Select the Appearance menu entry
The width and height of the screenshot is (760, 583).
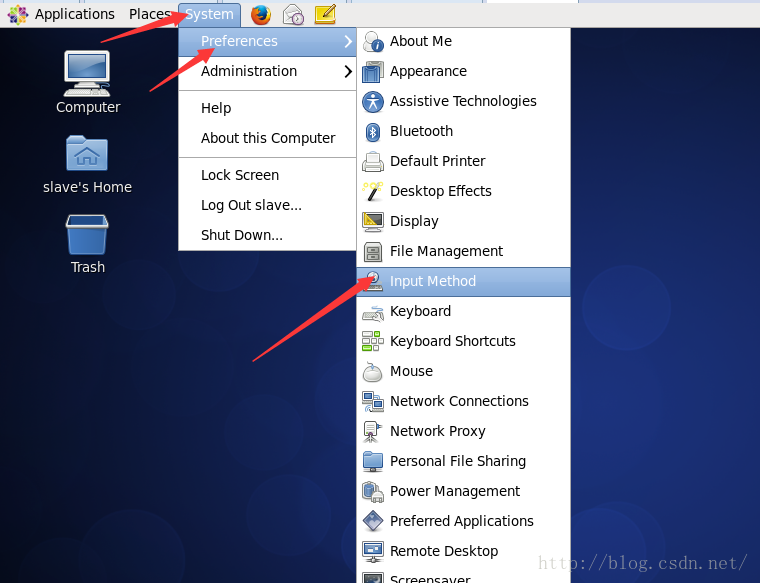[463, 72]
